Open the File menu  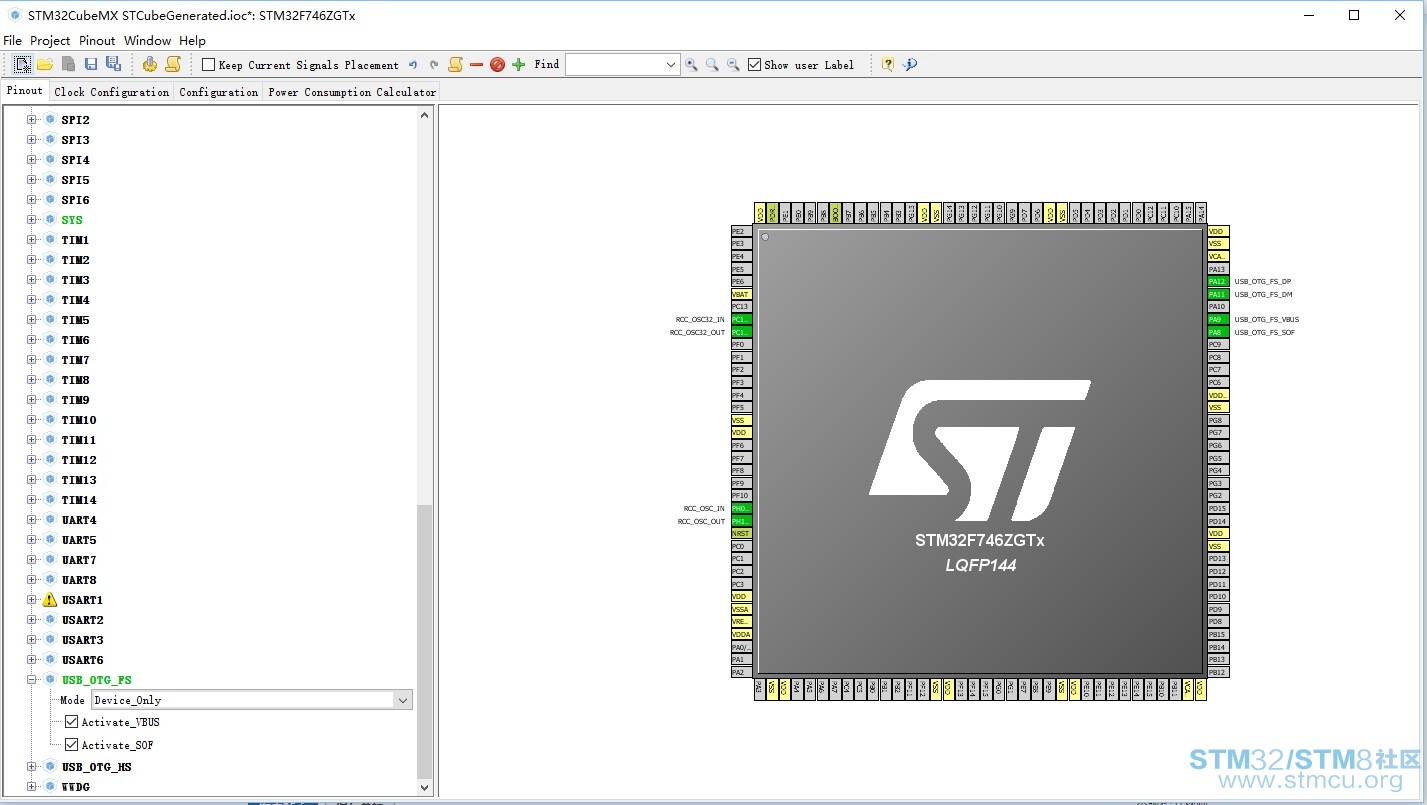(12, 41)
